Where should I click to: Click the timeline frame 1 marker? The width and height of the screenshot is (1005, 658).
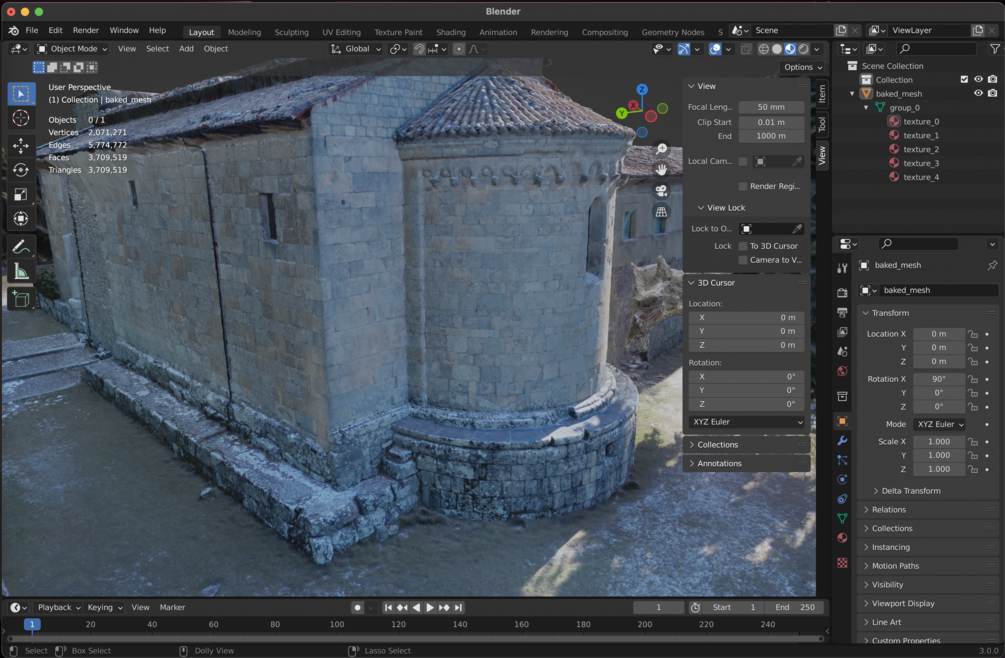[x=31, y=624]
